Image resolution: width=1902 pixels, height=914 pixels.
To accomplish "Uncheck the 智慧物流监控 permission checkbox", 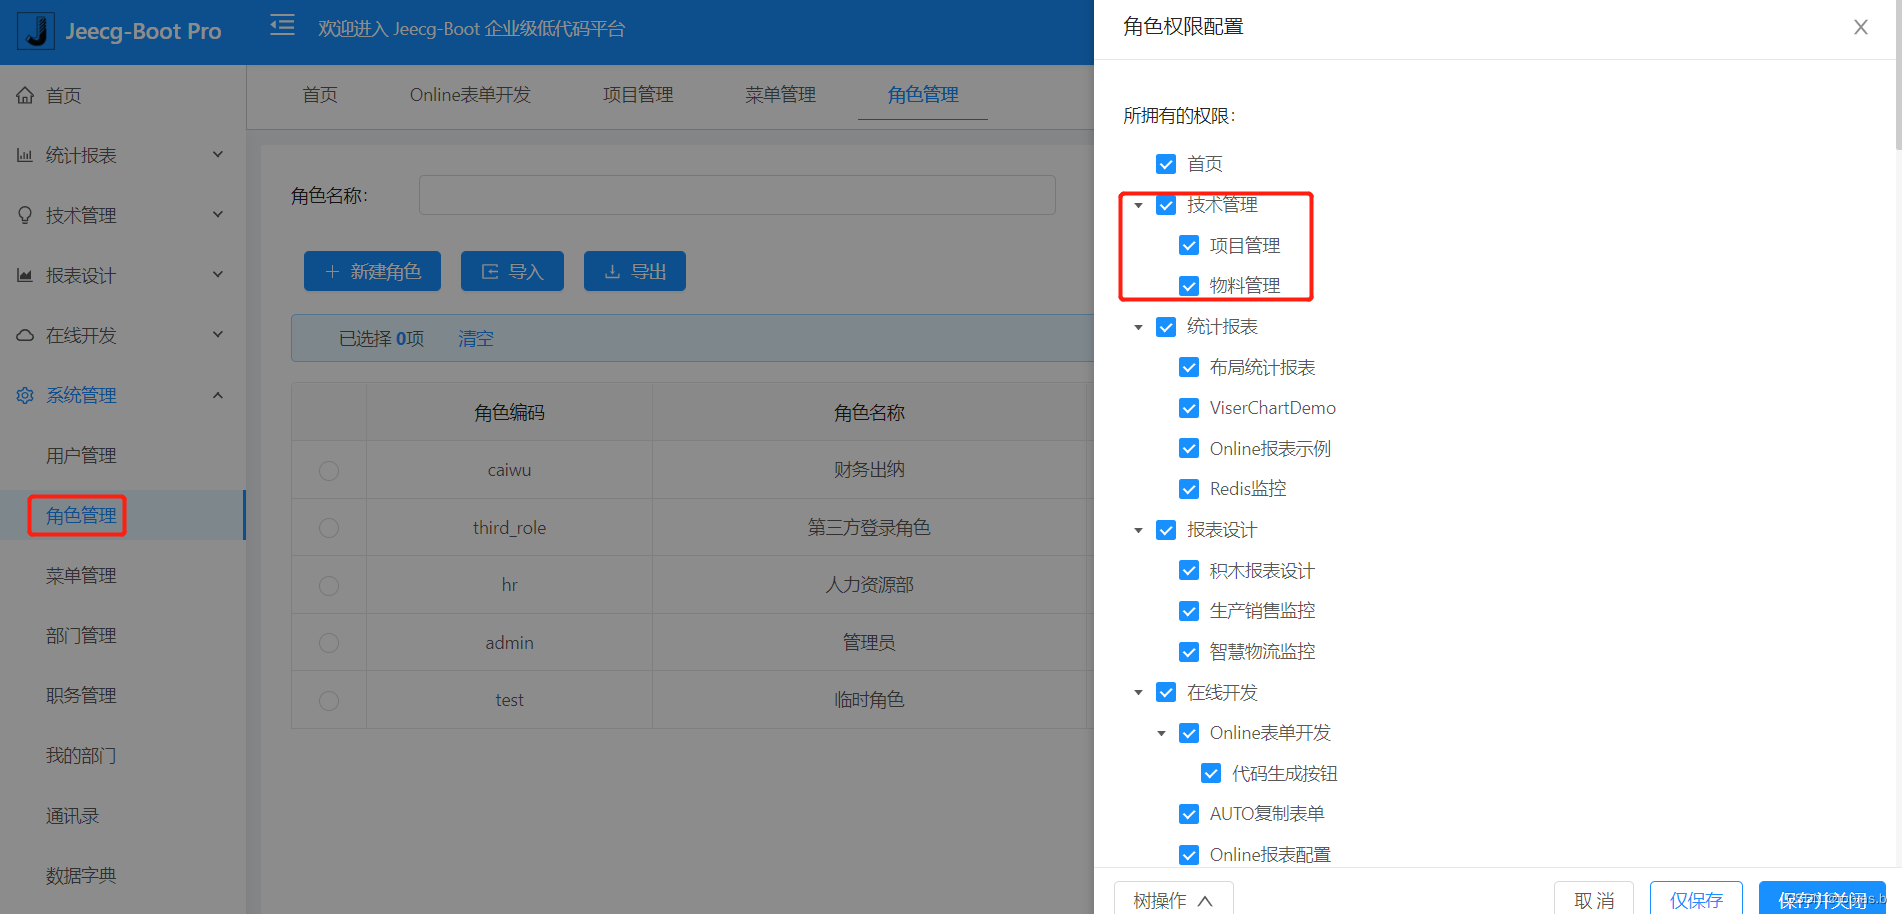I will click(1189, 652).
